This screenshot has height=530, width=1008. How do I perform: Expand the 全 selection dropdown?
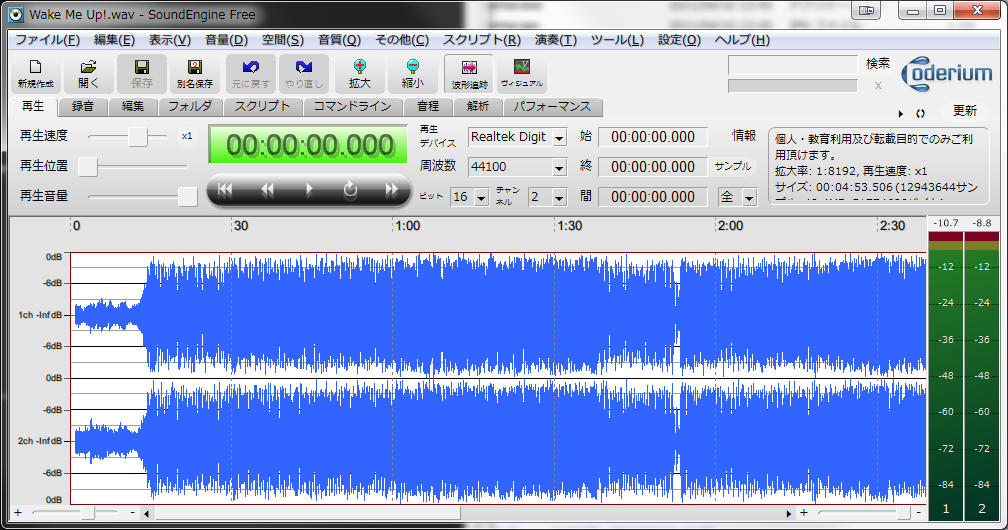pos(749,197)
